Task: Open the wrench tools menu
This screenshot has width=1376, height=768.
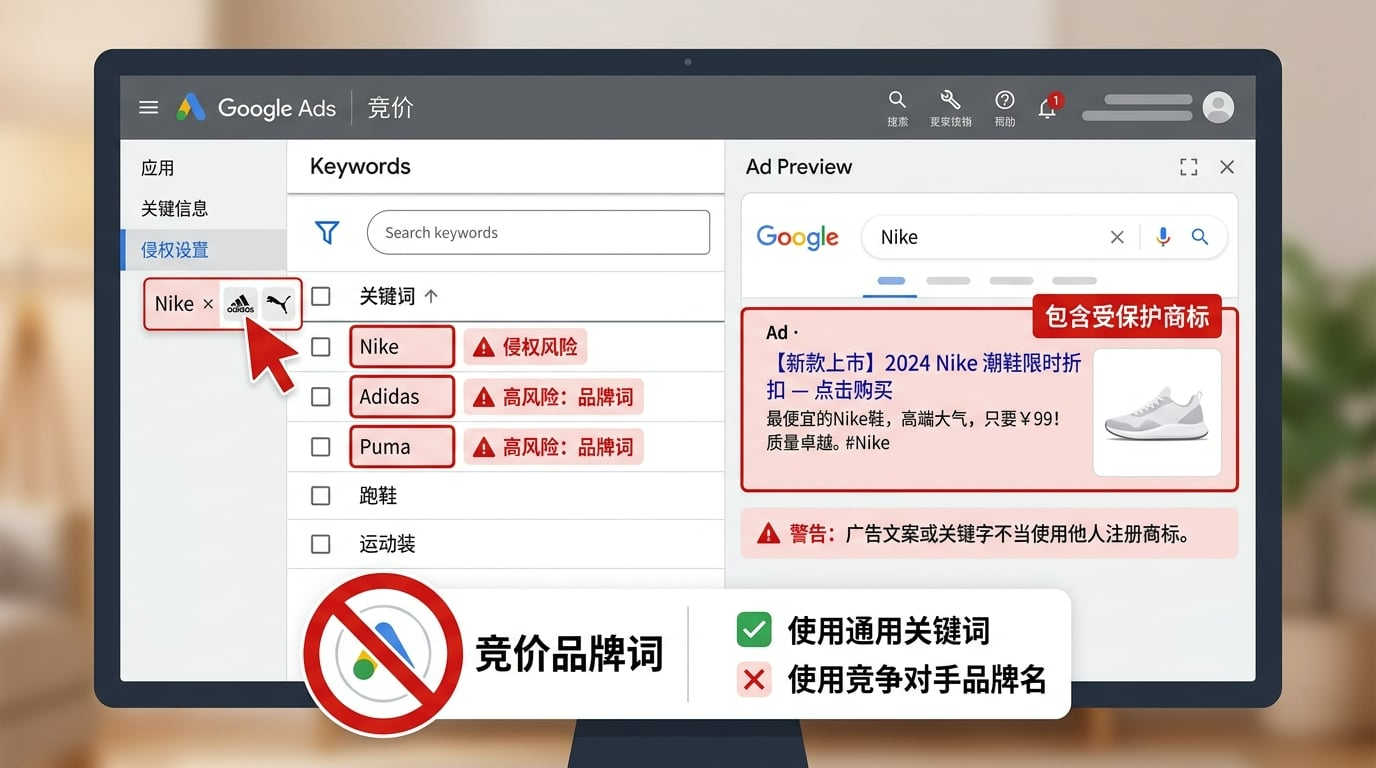Action: coord(950,100)
